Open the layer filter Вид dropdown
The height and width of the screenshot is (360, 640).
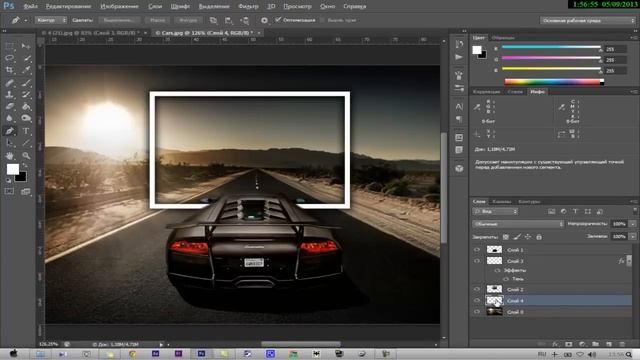[x=495, y=211]
